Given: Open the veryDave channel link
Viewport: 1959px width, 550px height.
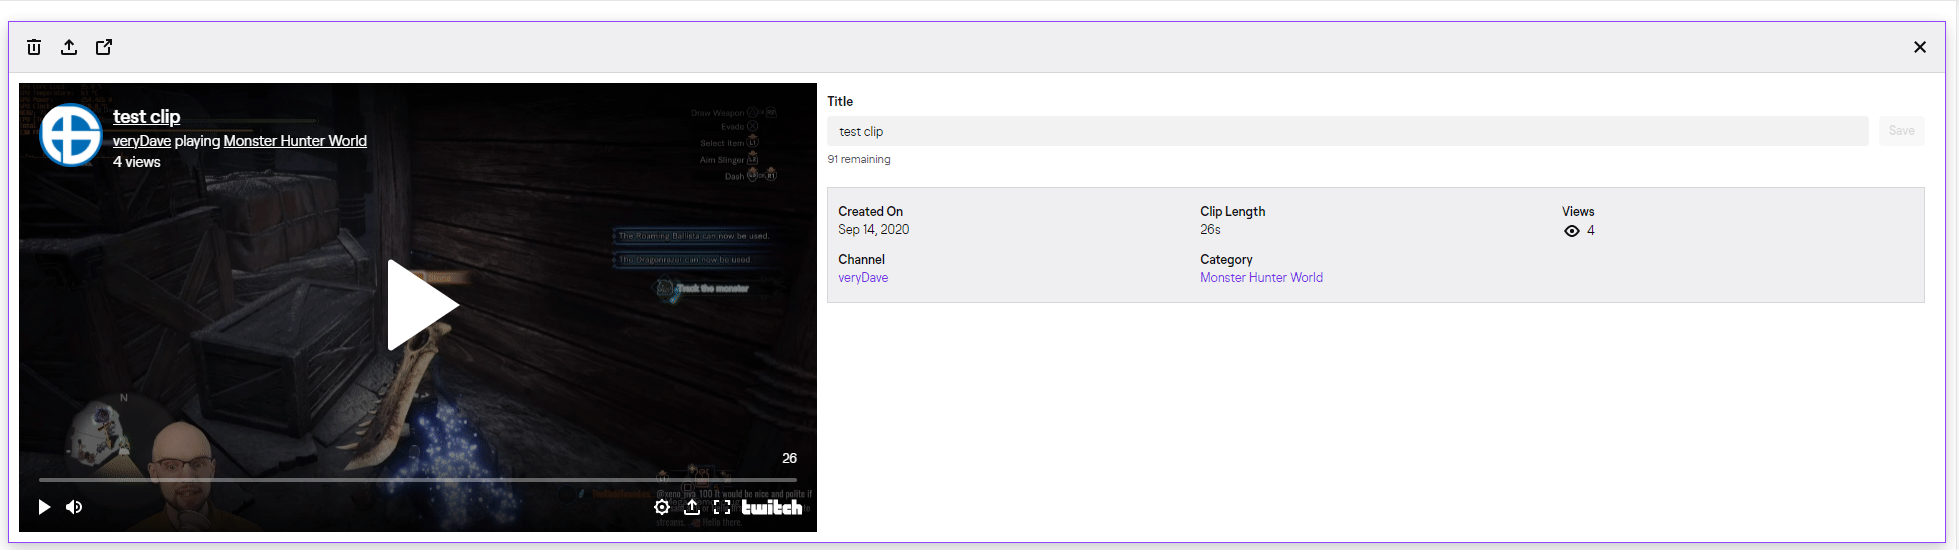Looking at the screenshot, I should tap(863, 278).
